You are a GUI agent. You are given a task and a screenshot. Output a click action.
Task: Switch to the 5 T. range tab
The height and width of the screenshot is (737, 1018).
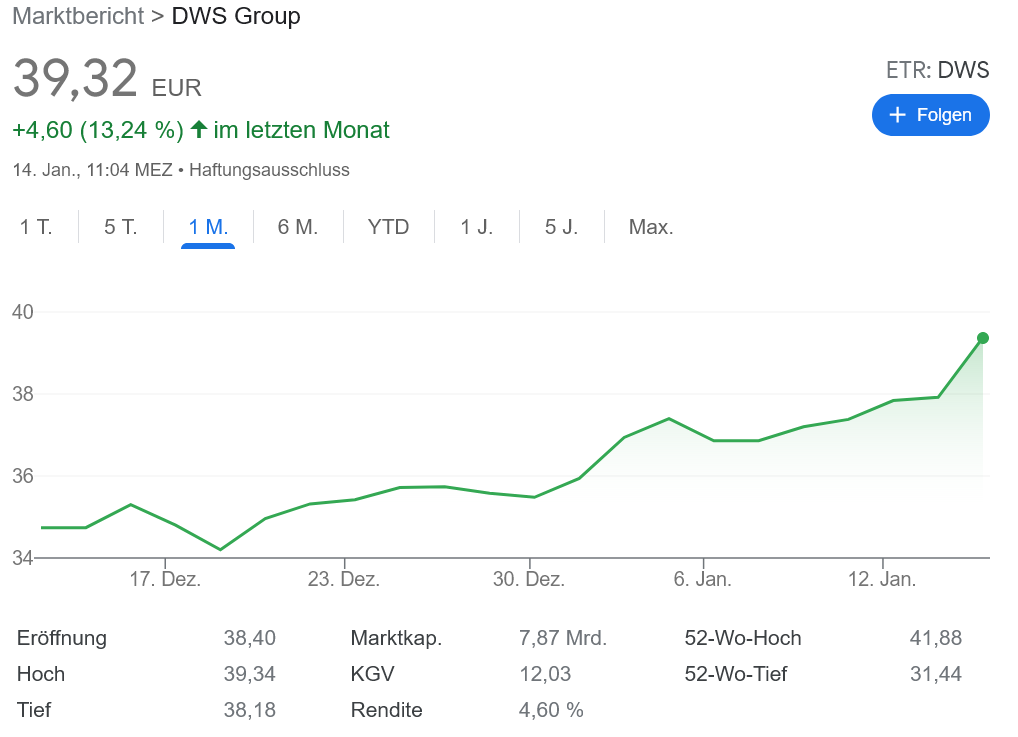click(121, 227)
